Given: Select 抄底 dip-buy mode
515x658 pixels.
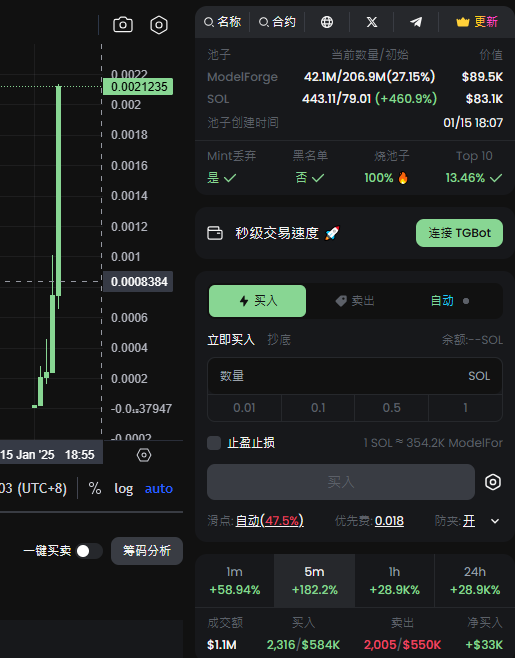Looking at the screenshot, I should click(x=279, y=339).
